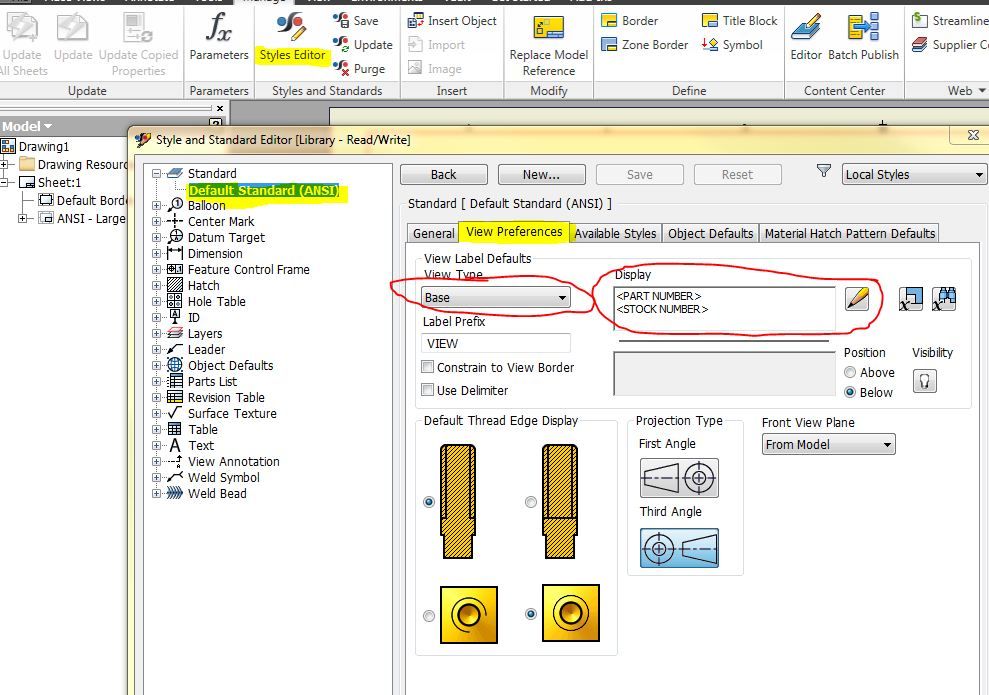Screen dimensions: 989x695
Task: Open the Object Defaults tab
Action: click(x=710, y=233)
